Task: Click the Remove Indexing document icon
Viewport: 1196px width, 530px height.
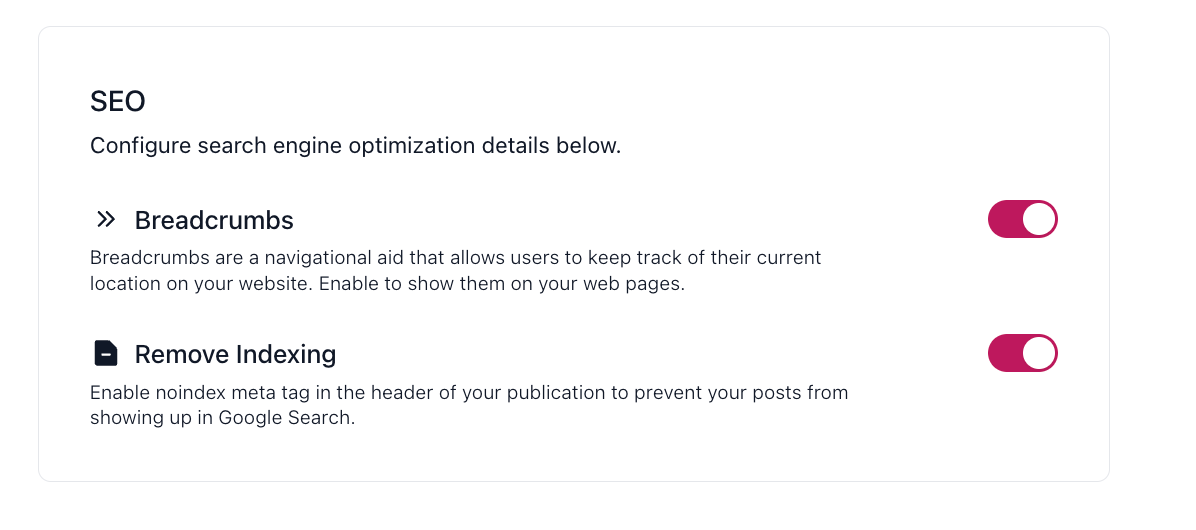Action: tap(105, 353)
